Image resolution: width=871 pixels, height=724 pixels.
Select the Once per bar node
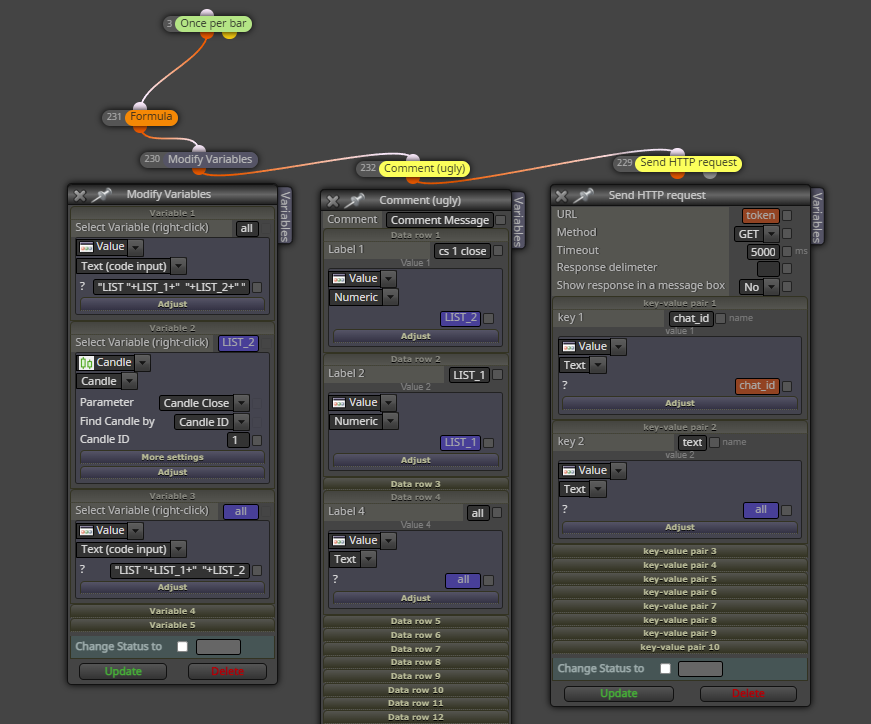[x=214, y=23]
